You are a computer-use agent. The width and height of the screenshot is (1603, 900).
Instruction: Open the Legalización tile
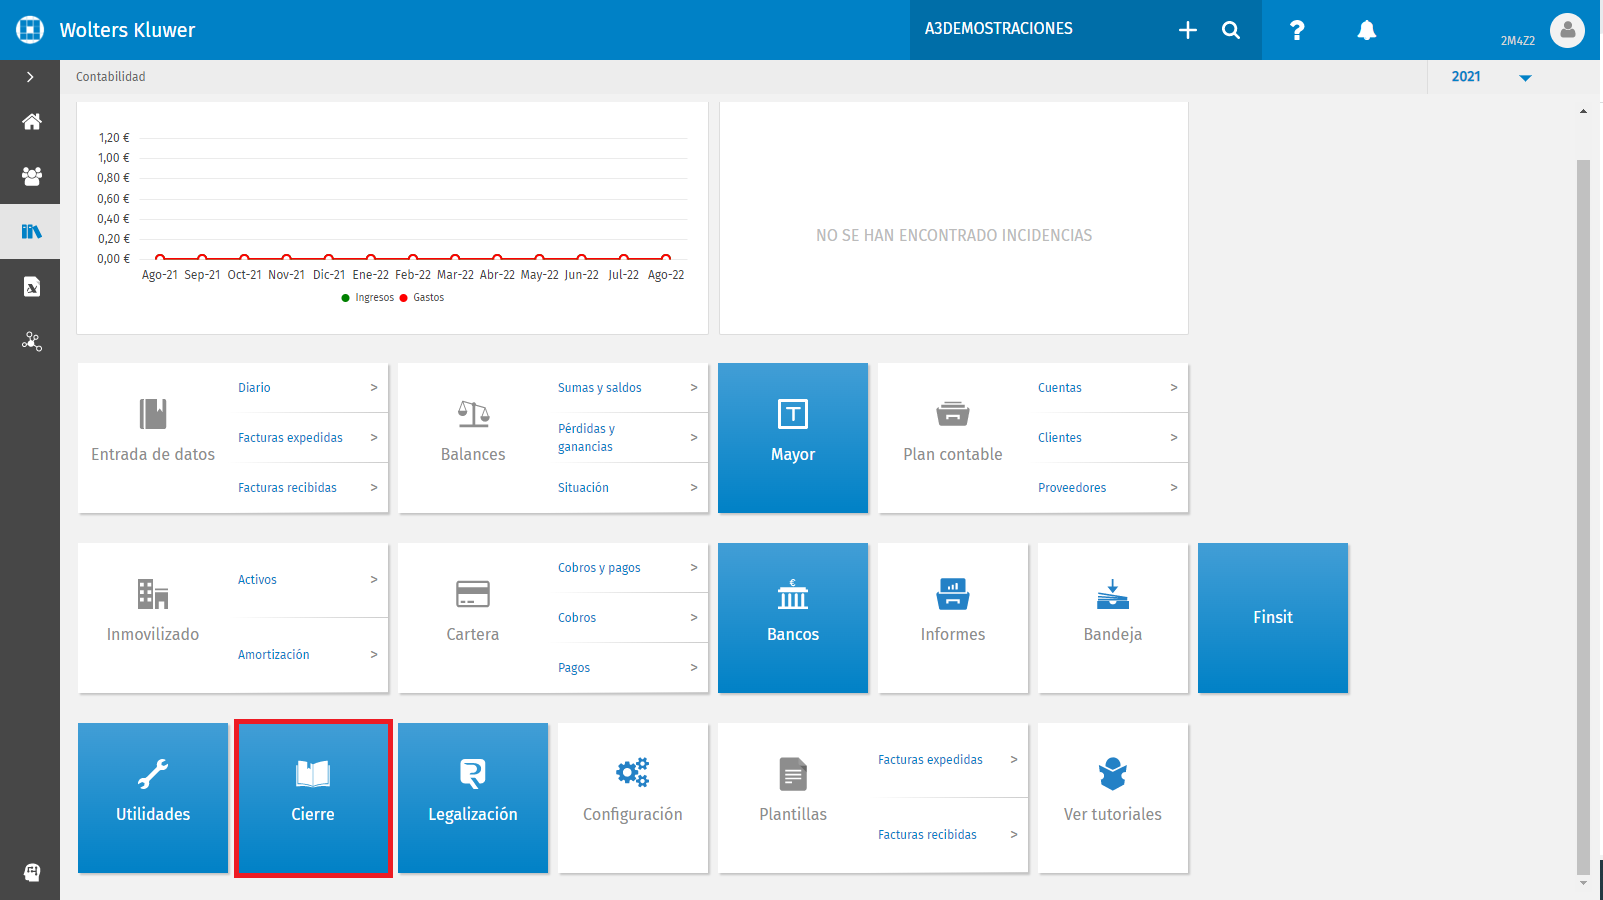tap(473, 798)
